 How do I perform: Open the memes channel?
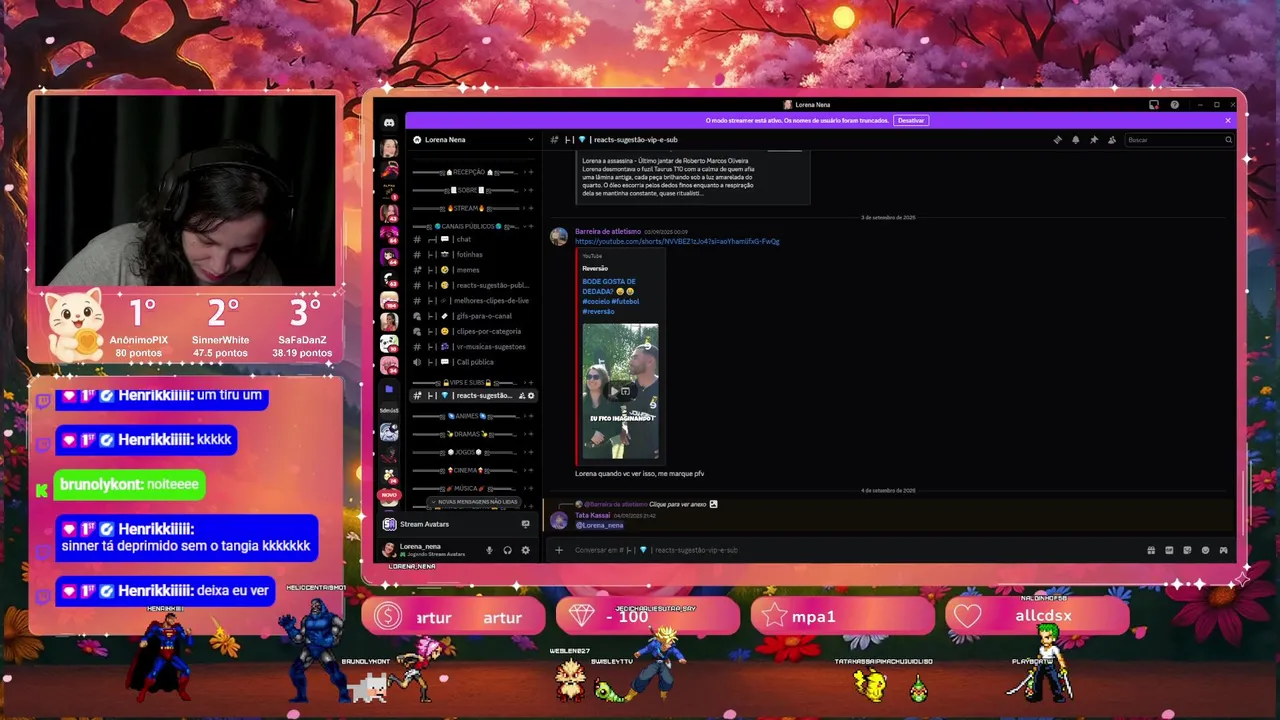(x=475, y=270)
